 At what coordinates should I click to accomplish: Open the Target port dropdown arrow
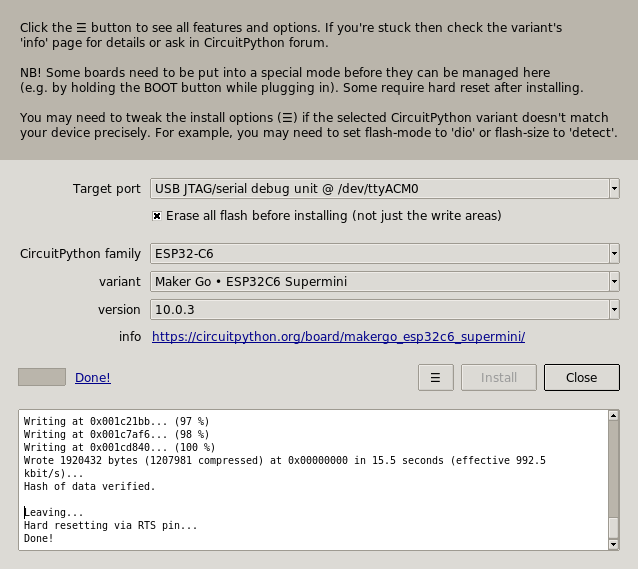(614, 188)
